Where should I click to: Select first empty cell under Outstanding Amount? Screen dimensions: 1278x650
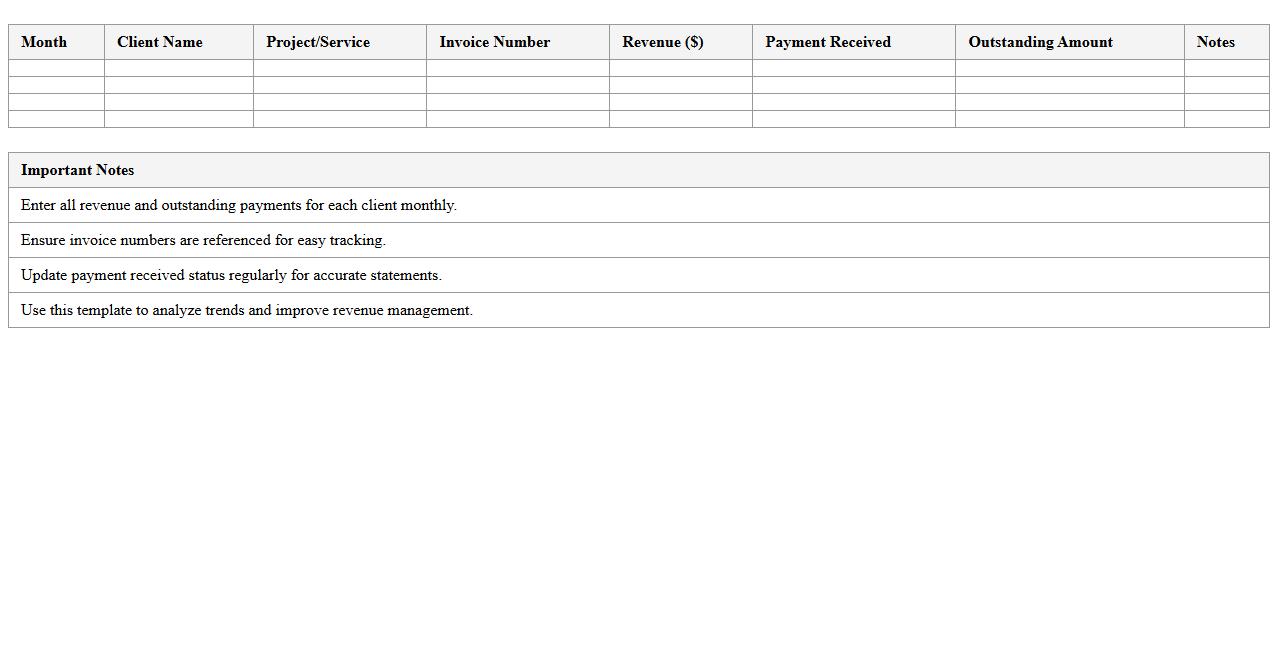(1070, 68)
